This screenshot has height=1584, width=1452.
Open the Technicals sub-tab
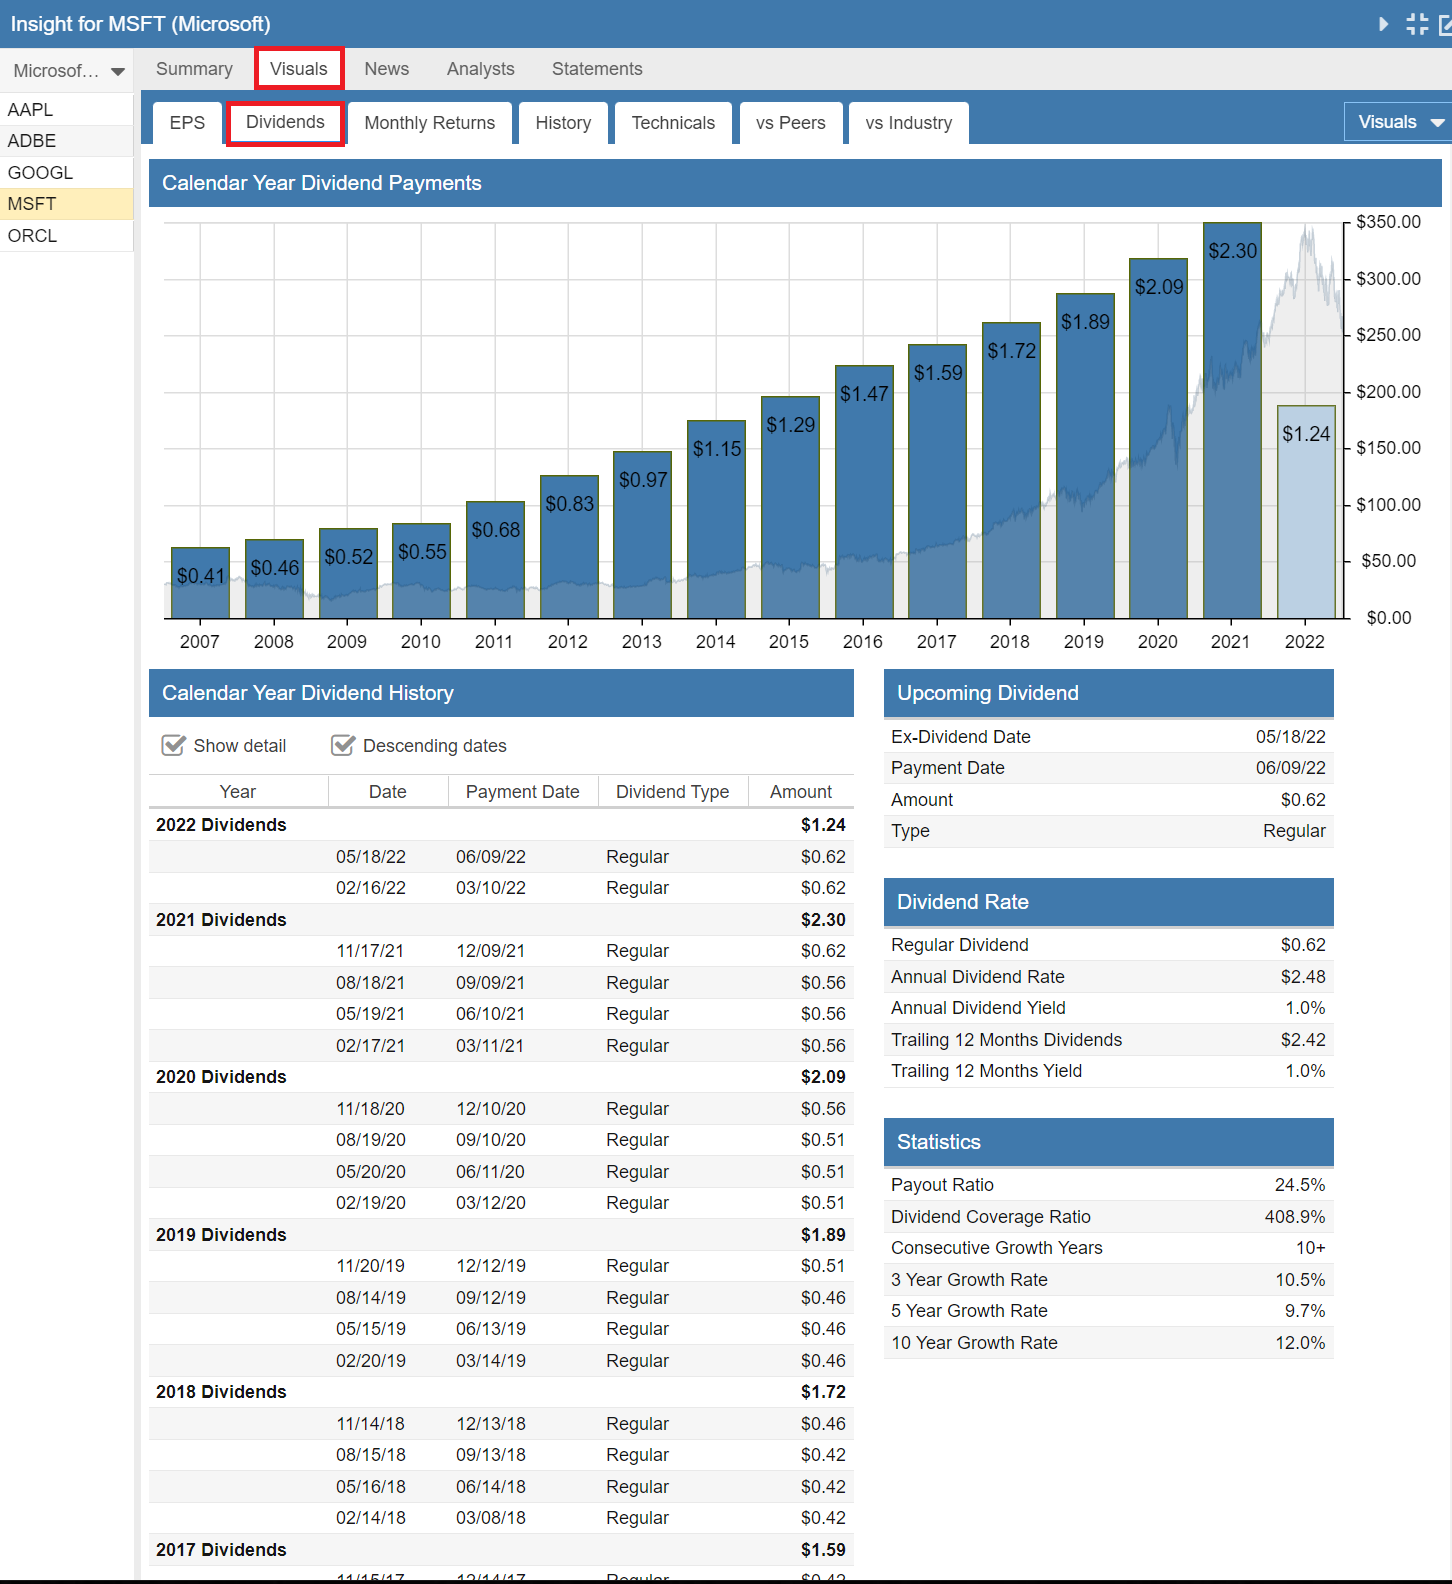pyautogui.click(x=673, y=123)
